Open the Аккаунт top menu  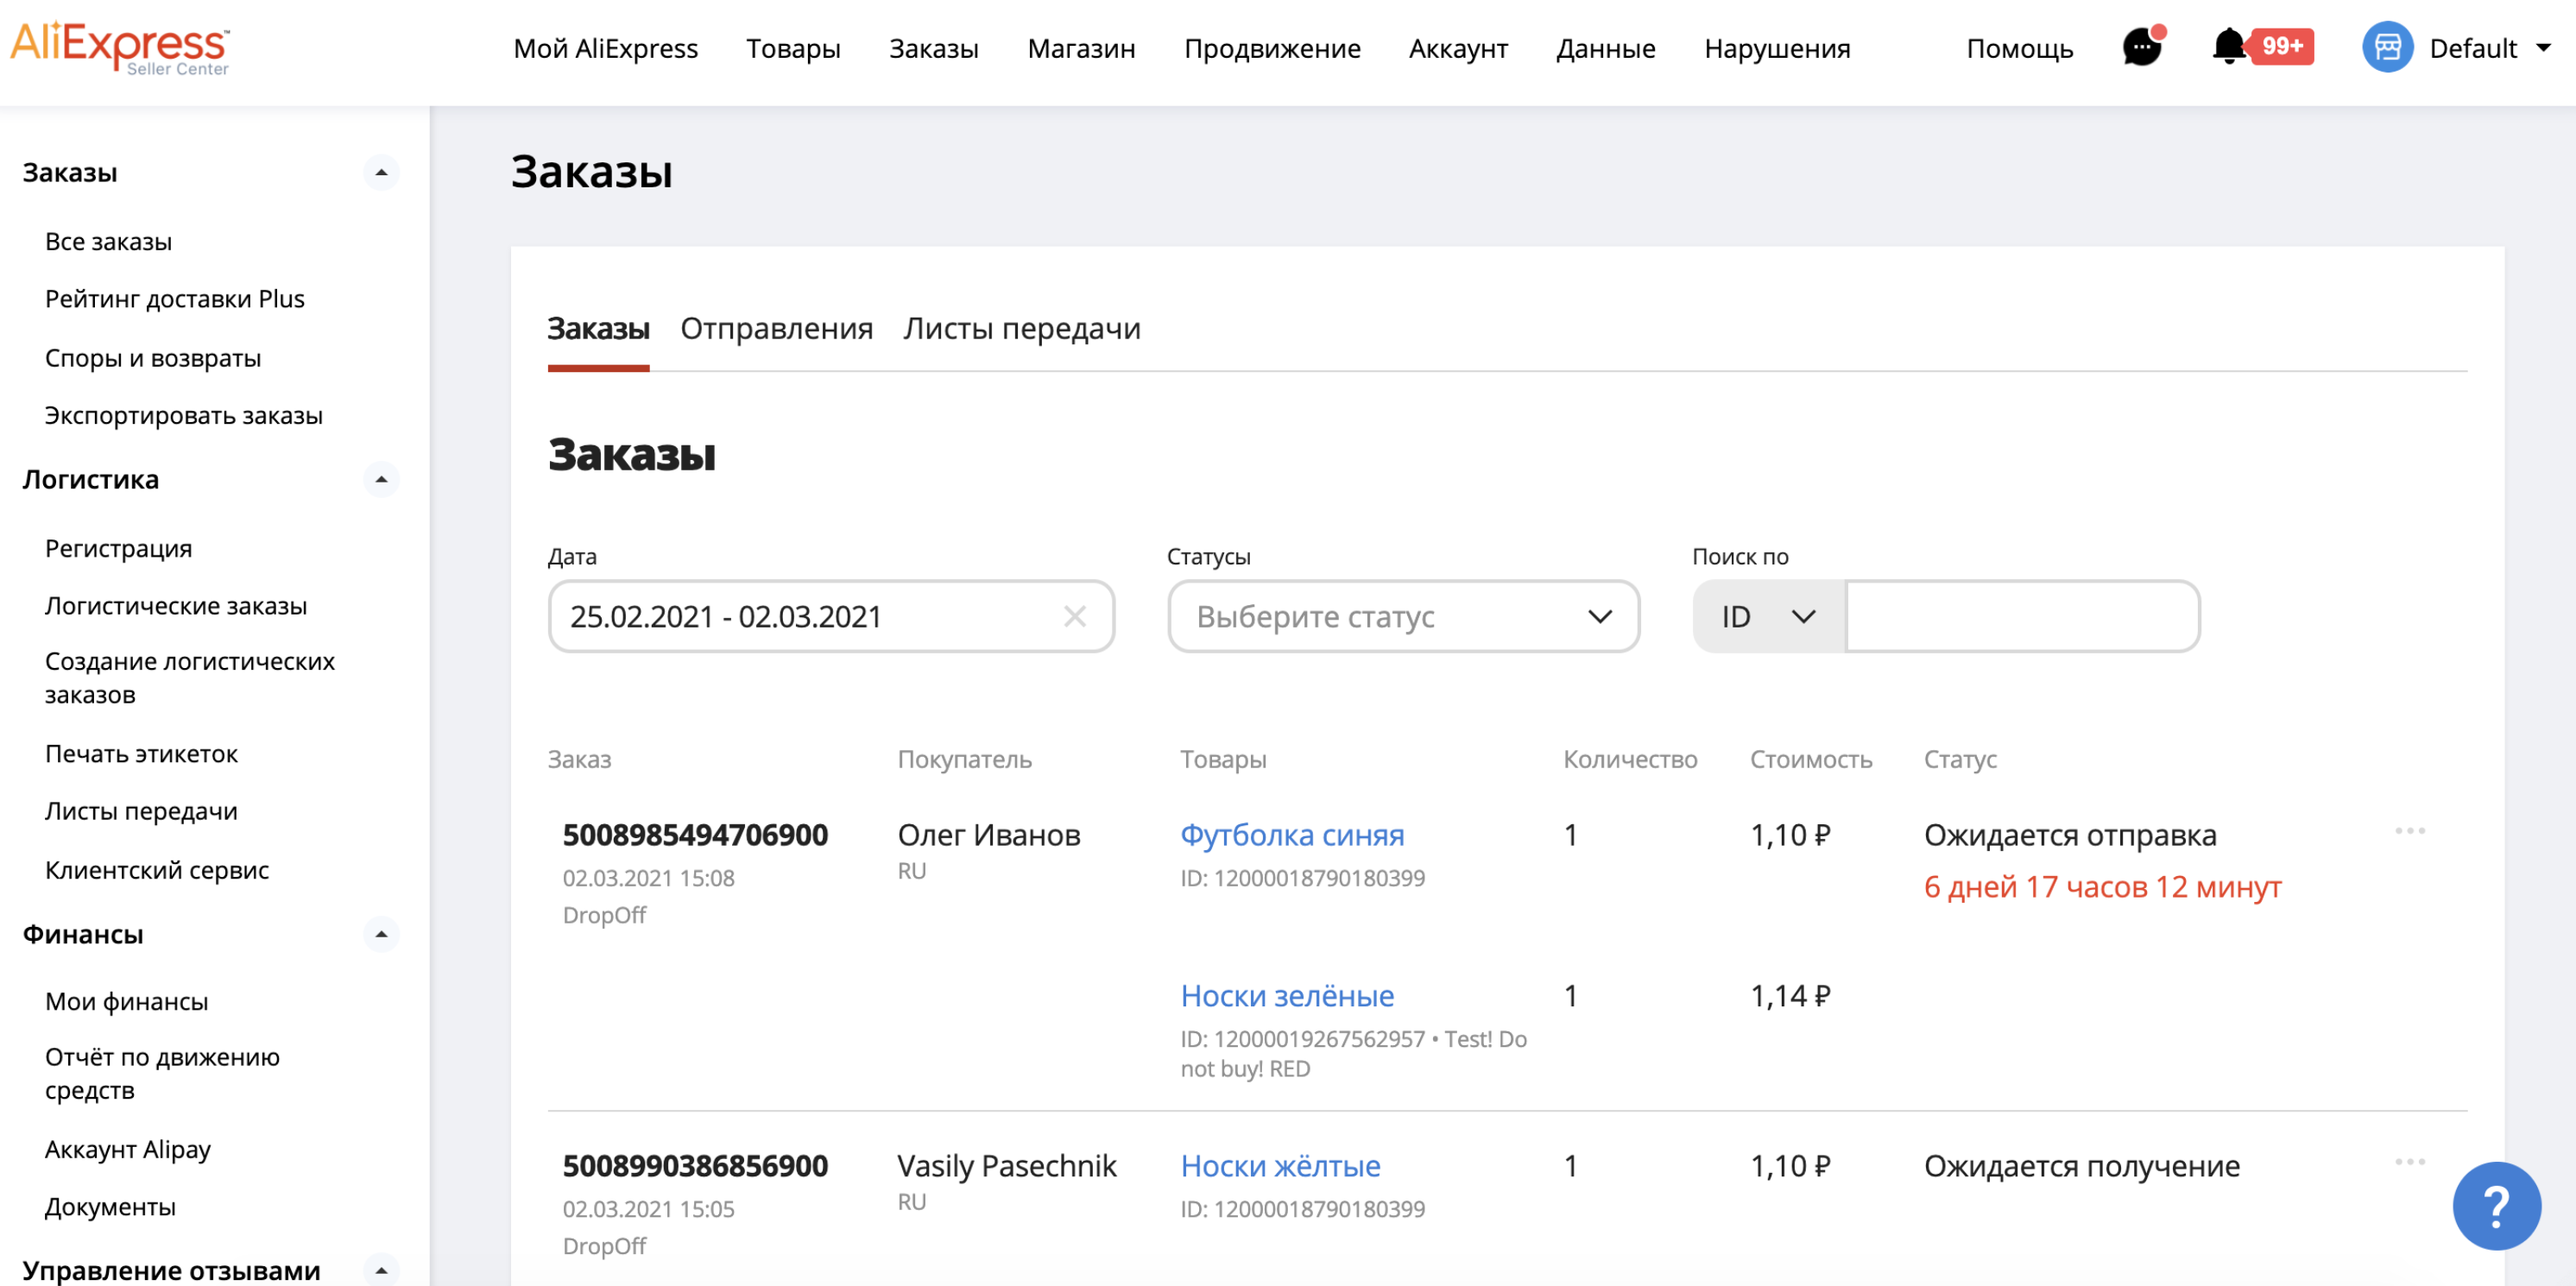point(1458,48)
